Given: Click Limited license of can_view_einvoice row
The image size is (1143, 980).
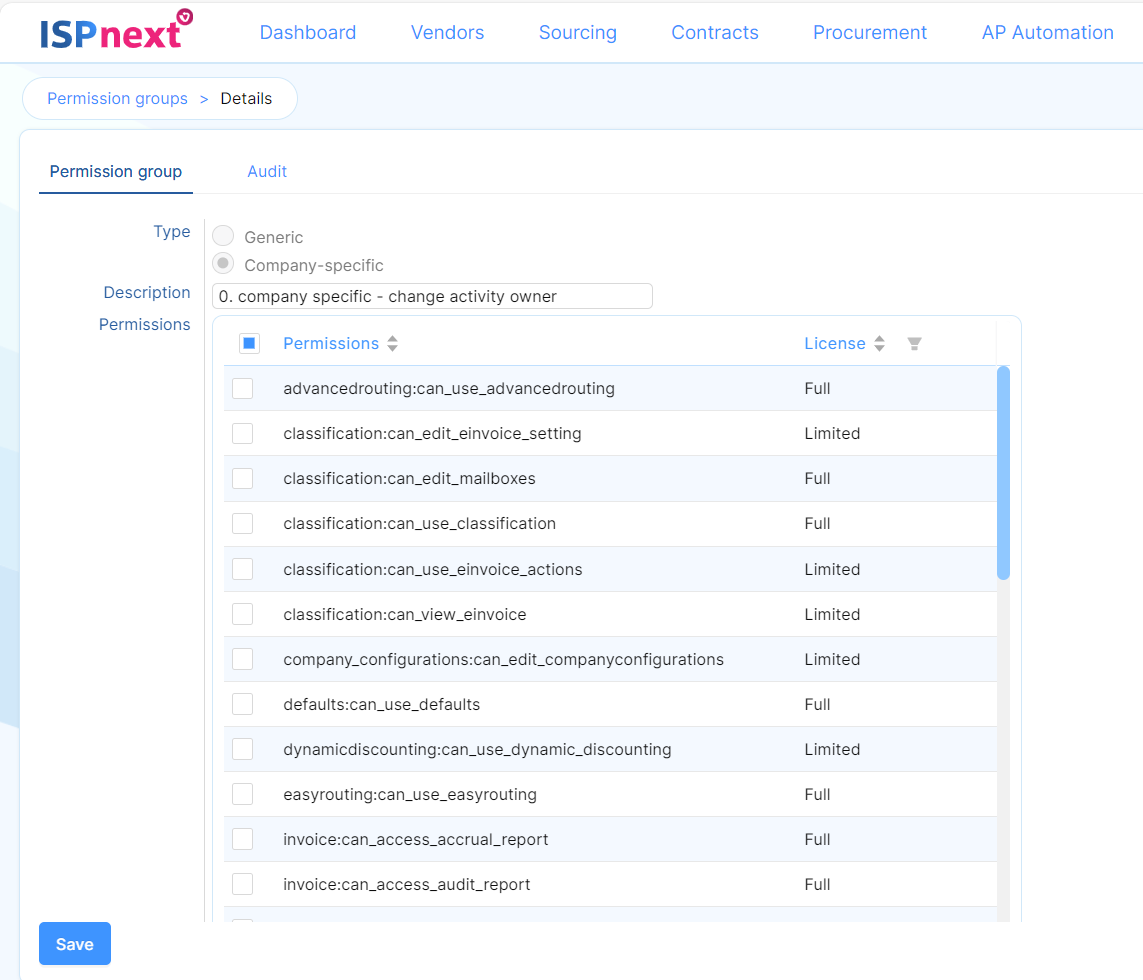Looking at the screenshot, I should [x=832, y=614].
